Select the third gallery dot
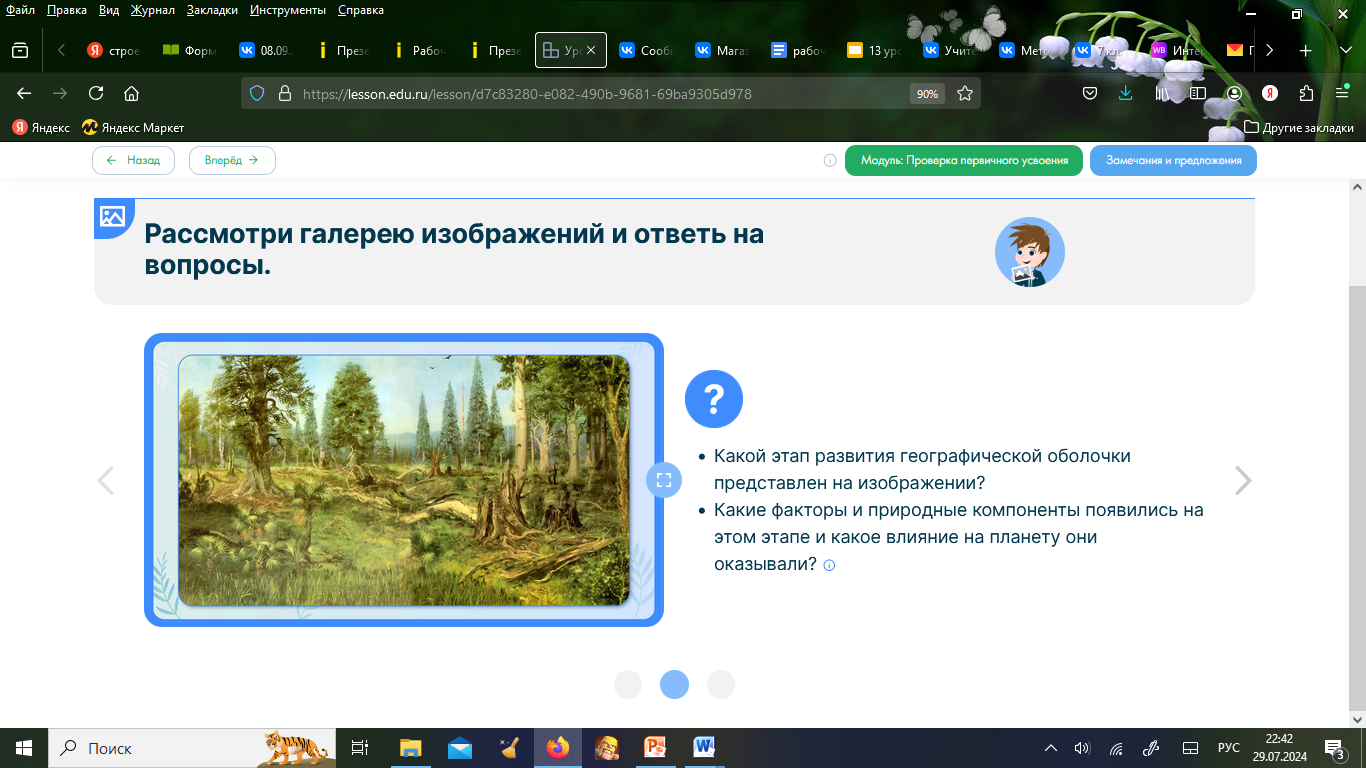 [721, 684]
